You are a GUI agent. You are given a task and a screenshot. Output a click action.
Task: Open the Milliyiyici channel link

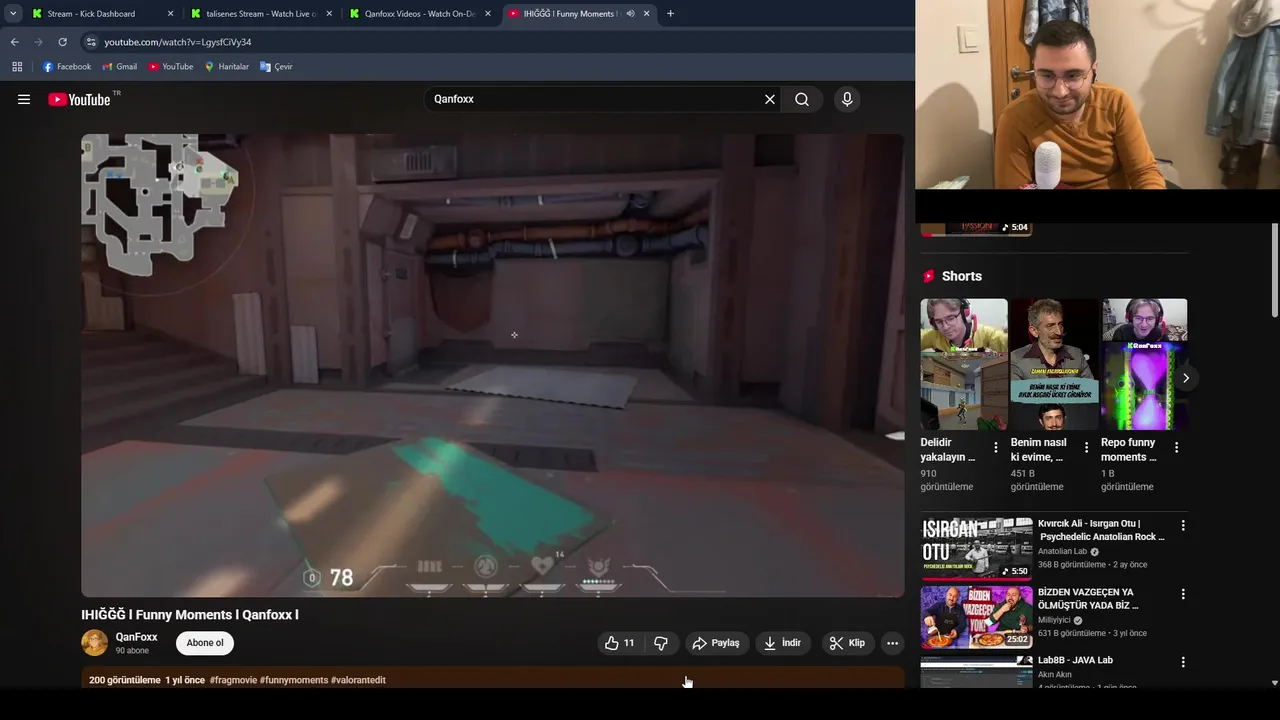[x=1056, y=620]
